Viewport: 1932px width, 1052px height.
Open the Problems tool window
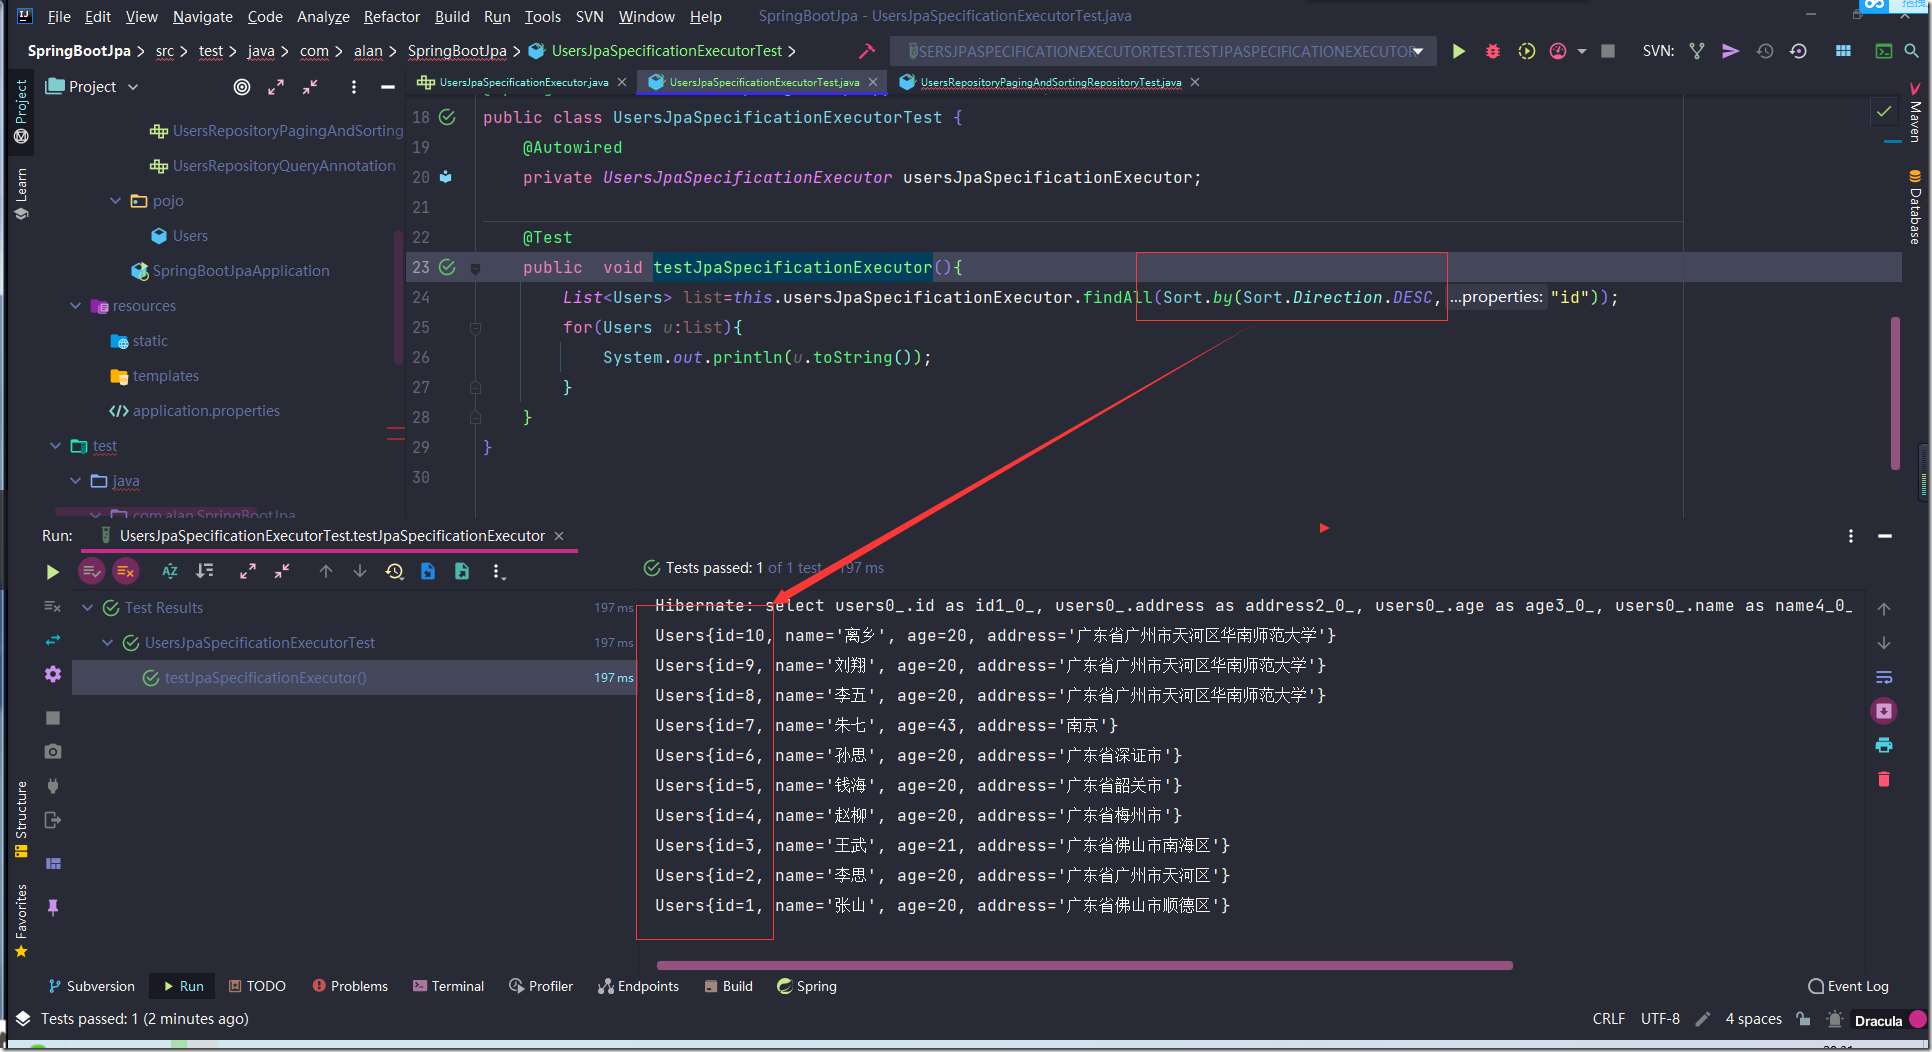[x=350, y=986]
